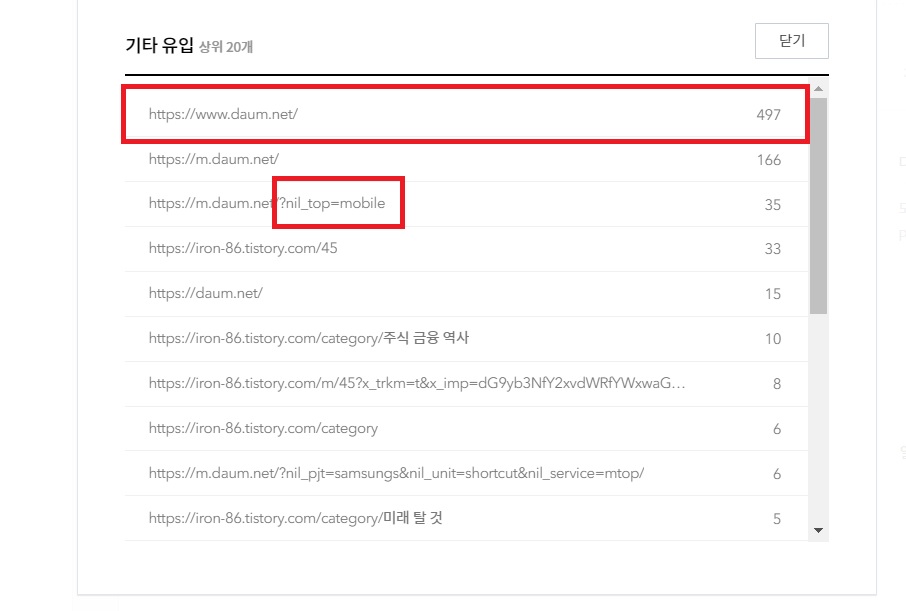Viewport: 906px width, 611px height.
Task: Click the 상위 20개 subtitle text
Action: pos(226,47)
